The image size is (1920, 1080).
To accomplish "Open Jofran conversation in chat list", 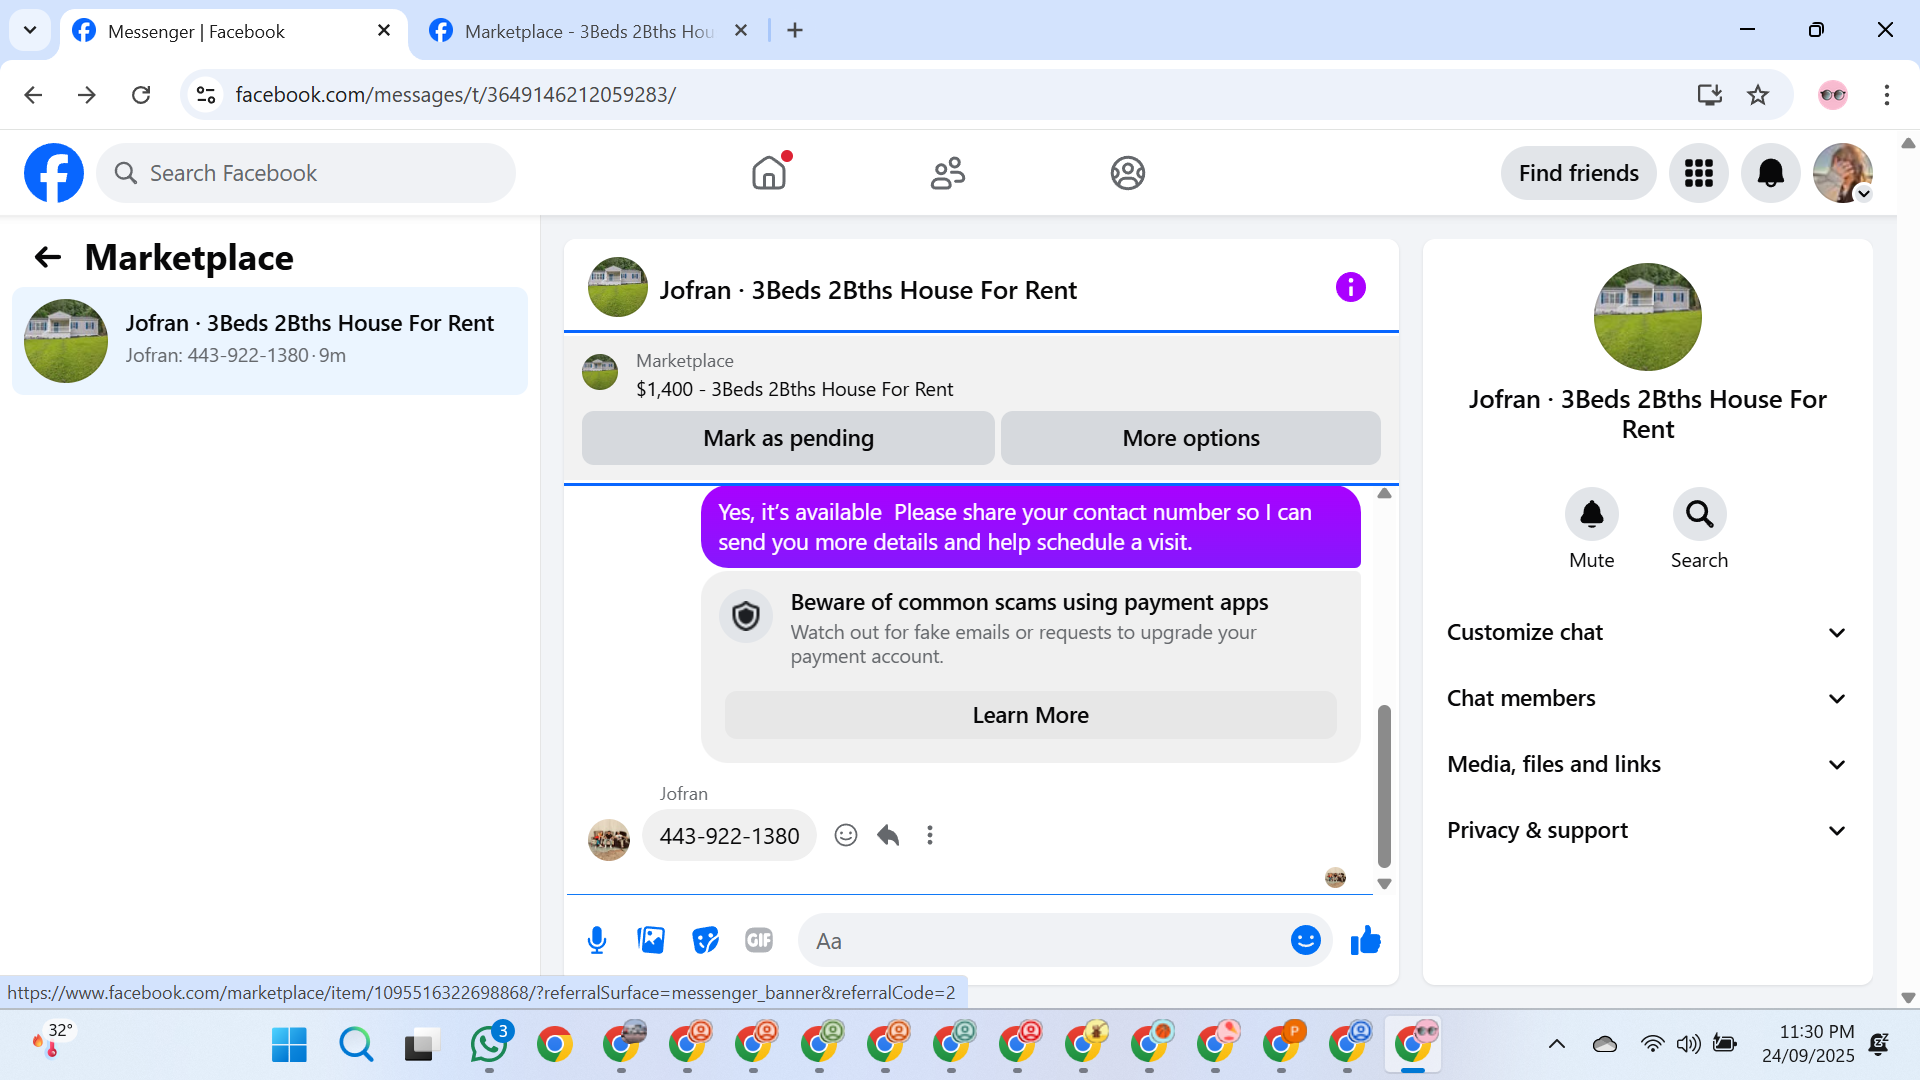I will [270, 341].
